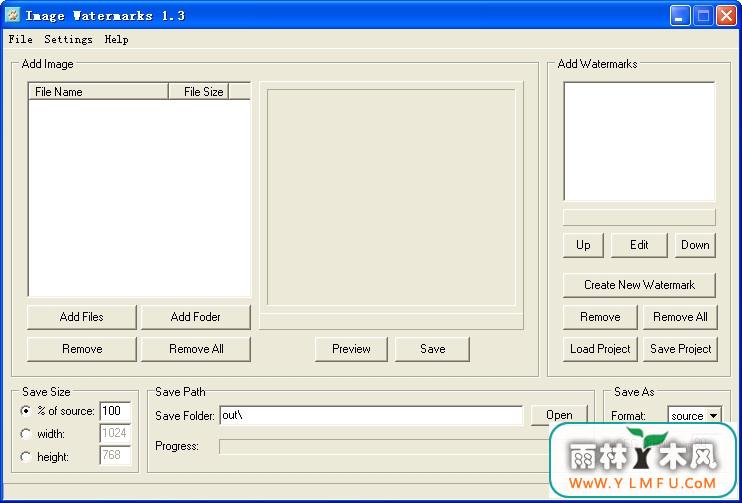Click the % of source value field
The height and width of the screenshot is (503, 742).
(115, 411)
